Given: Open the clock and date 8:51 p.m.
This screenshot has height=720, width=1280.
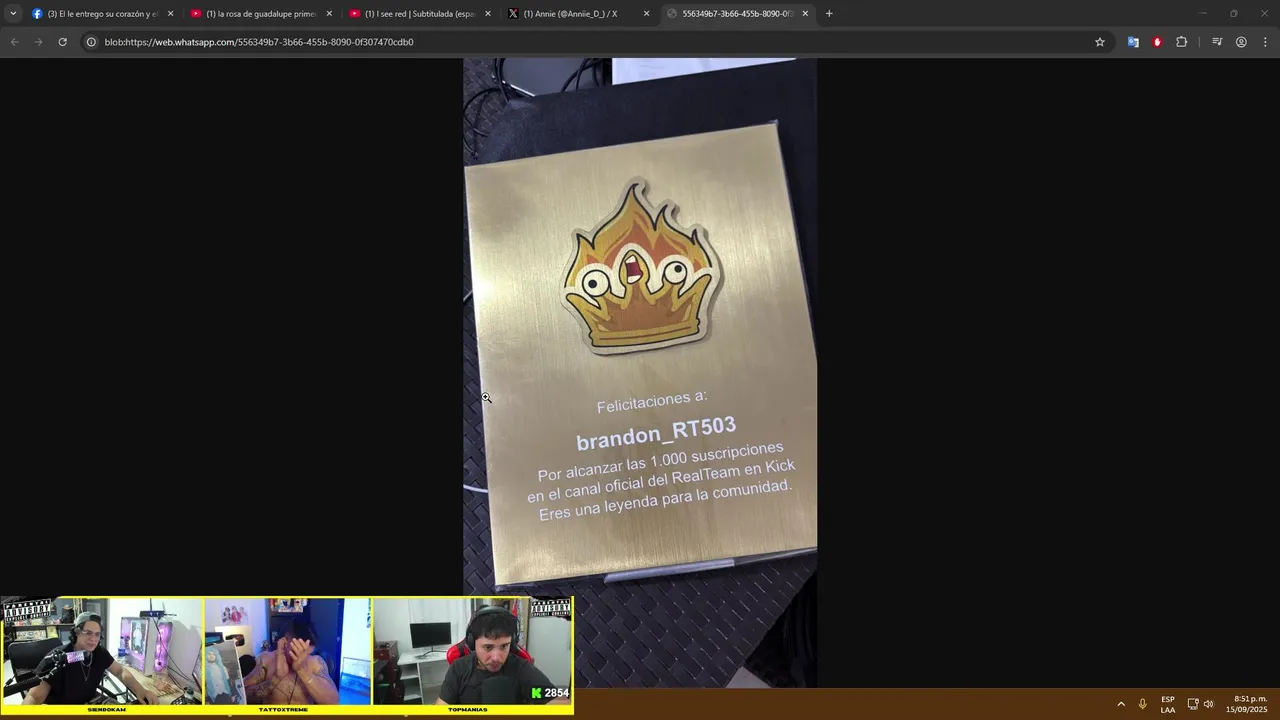Looking at the screenshot, I should [1247, 704].
